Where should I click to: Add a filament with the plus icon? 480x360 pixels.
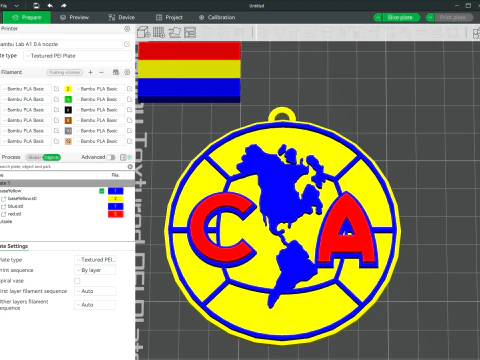coord(90,72)
